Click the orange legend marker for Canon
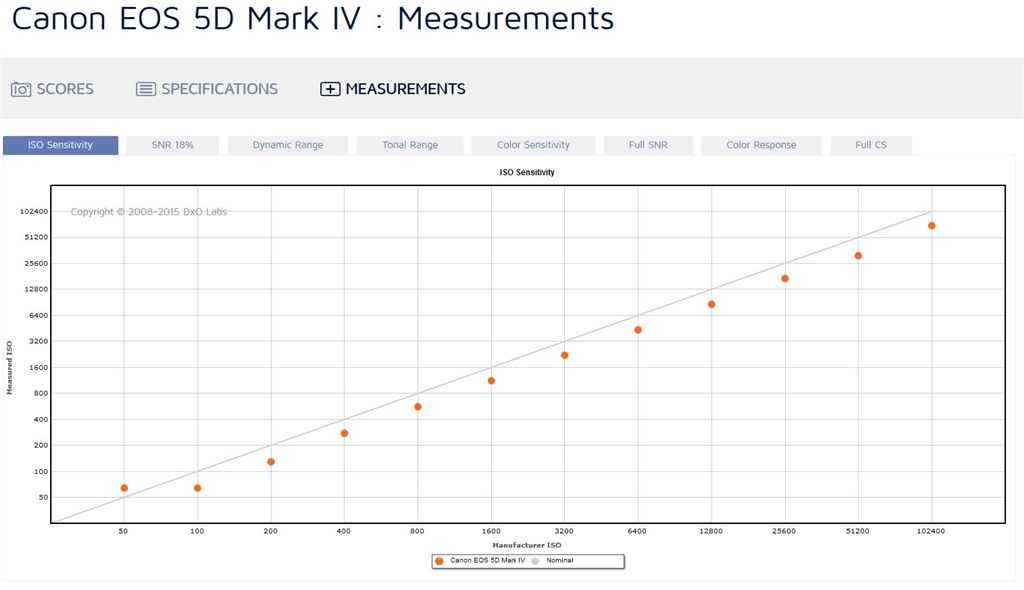 coord(440,561)
